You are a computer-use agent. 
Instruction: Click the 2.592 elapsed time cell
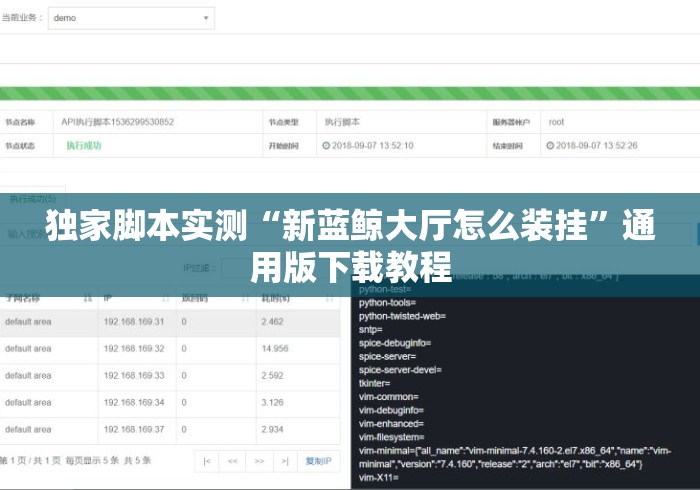[x=272, y=376]
